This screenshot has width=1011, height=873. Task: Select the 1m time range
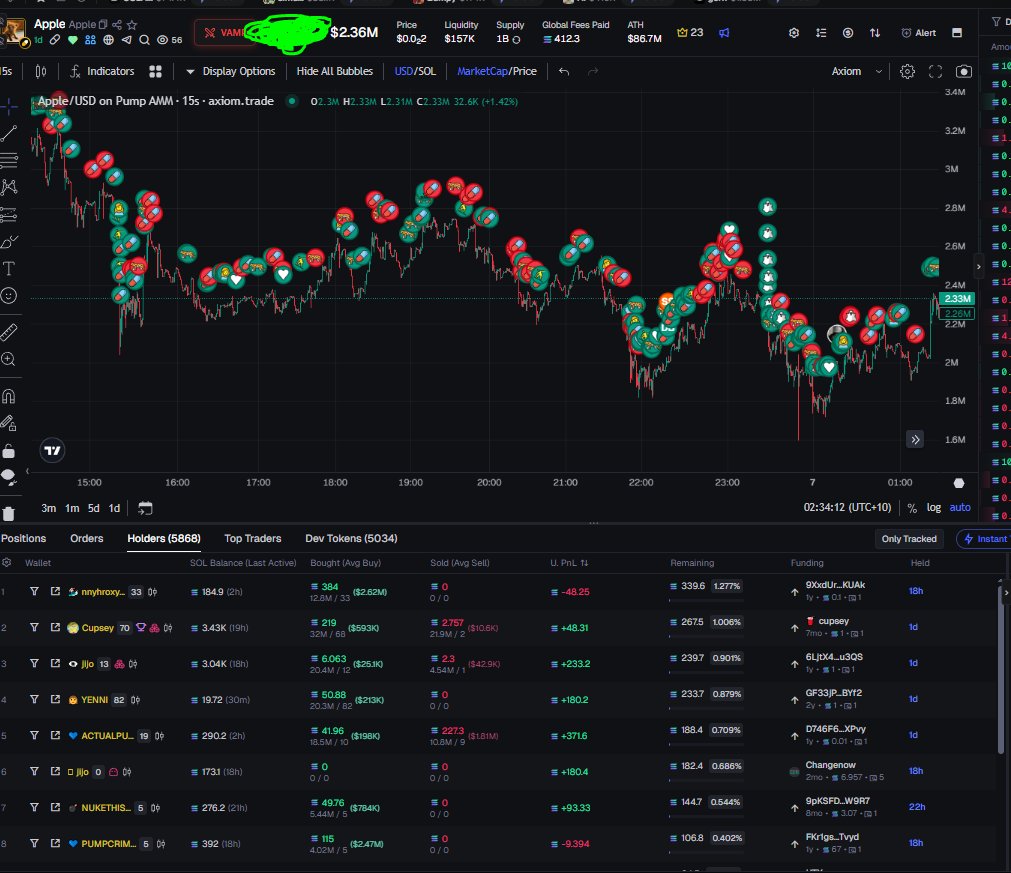point(72,508)
